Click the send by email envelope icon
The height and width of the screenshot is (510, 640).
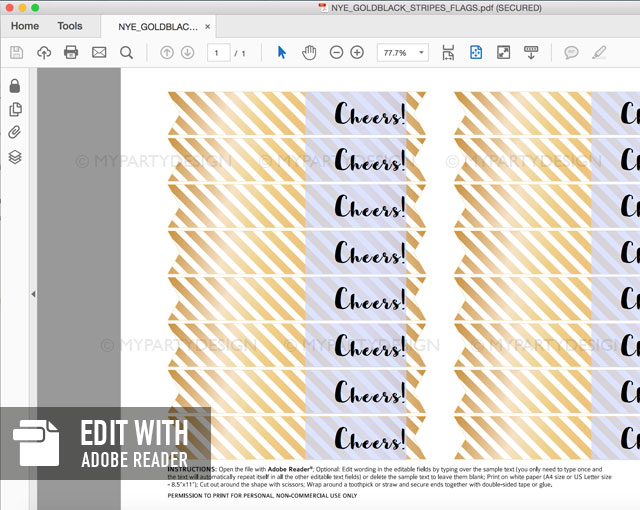click(x=99, y=52)
